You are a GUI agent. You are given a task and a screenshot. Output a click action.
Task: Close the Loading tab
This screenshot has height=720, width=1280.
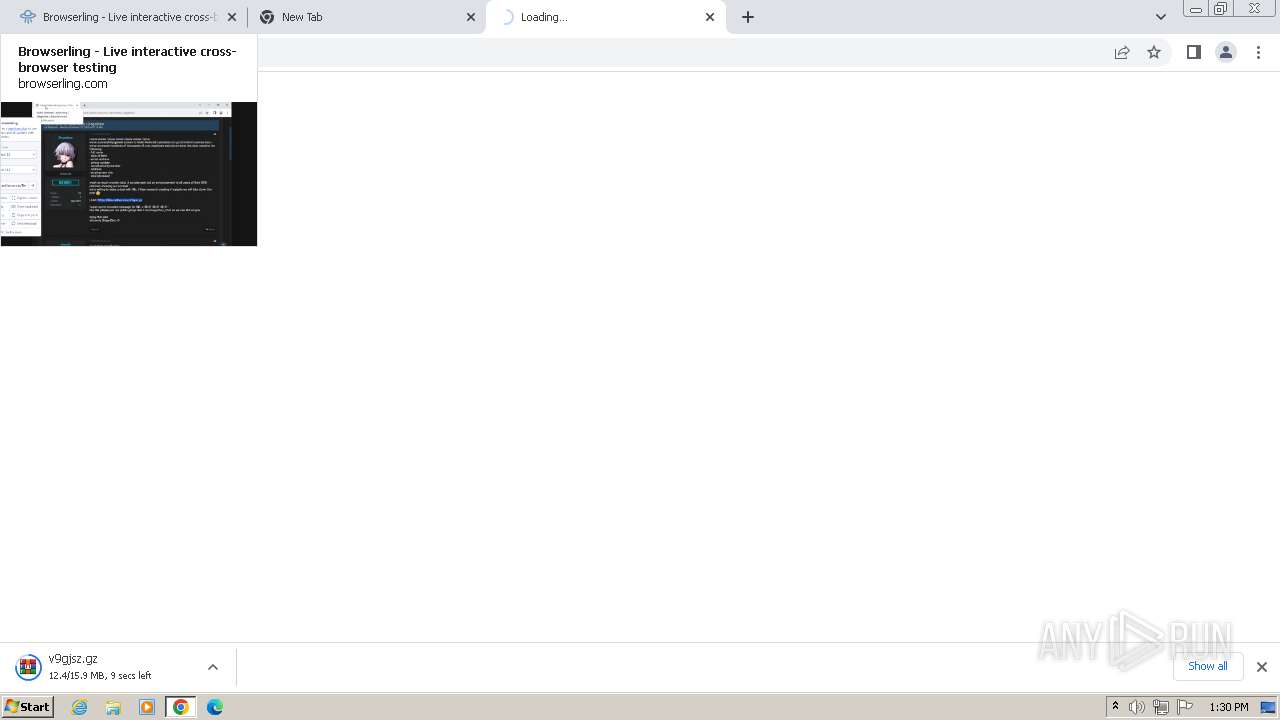(710, 17)
